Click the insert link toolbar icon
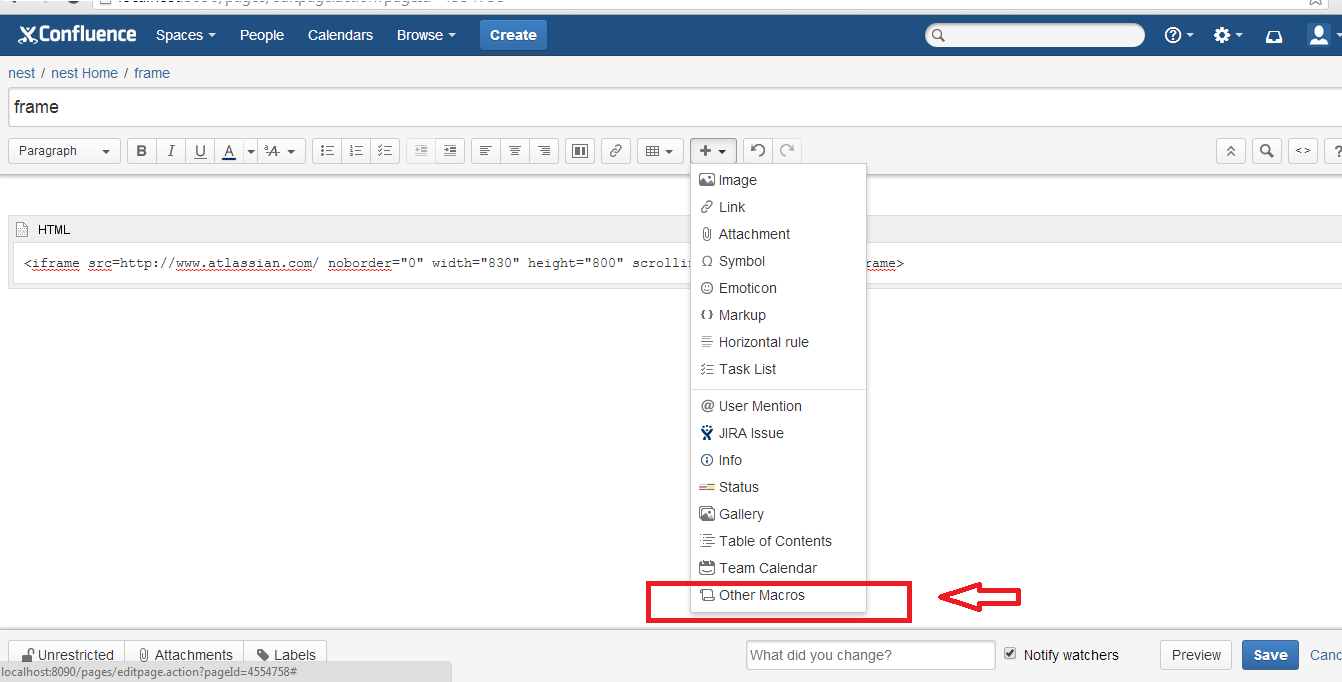1342x682 pixels. point(616,151)
